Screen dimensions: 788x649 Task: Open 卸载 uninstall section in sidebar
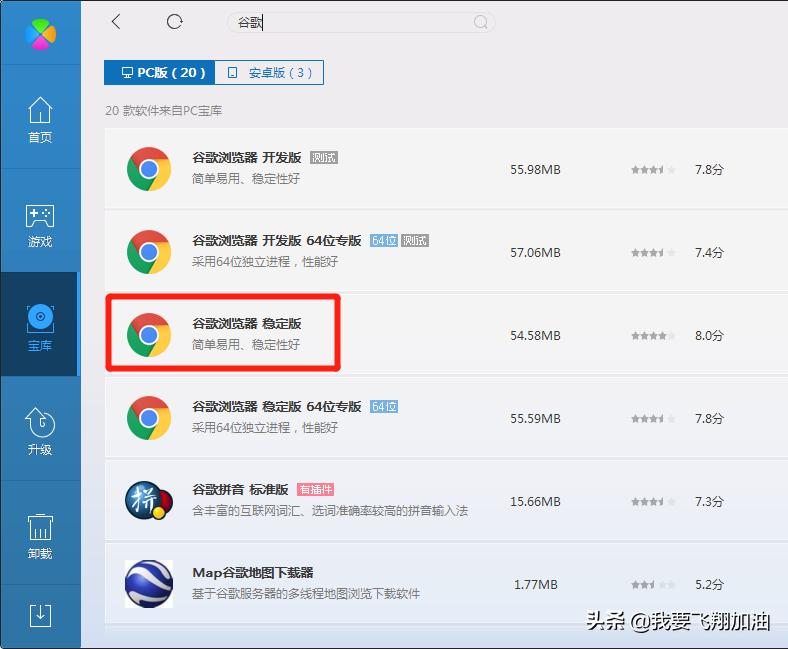40,536
